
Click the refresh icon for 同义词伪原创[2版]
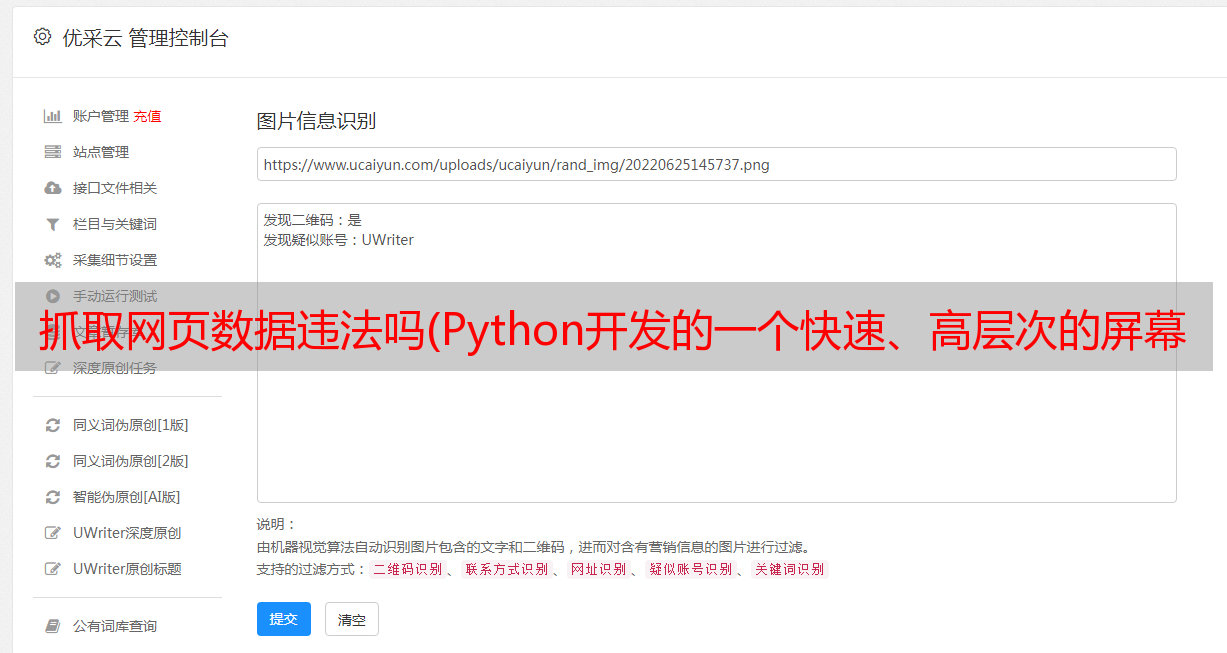pyautogui.click(x=53, y=461)
